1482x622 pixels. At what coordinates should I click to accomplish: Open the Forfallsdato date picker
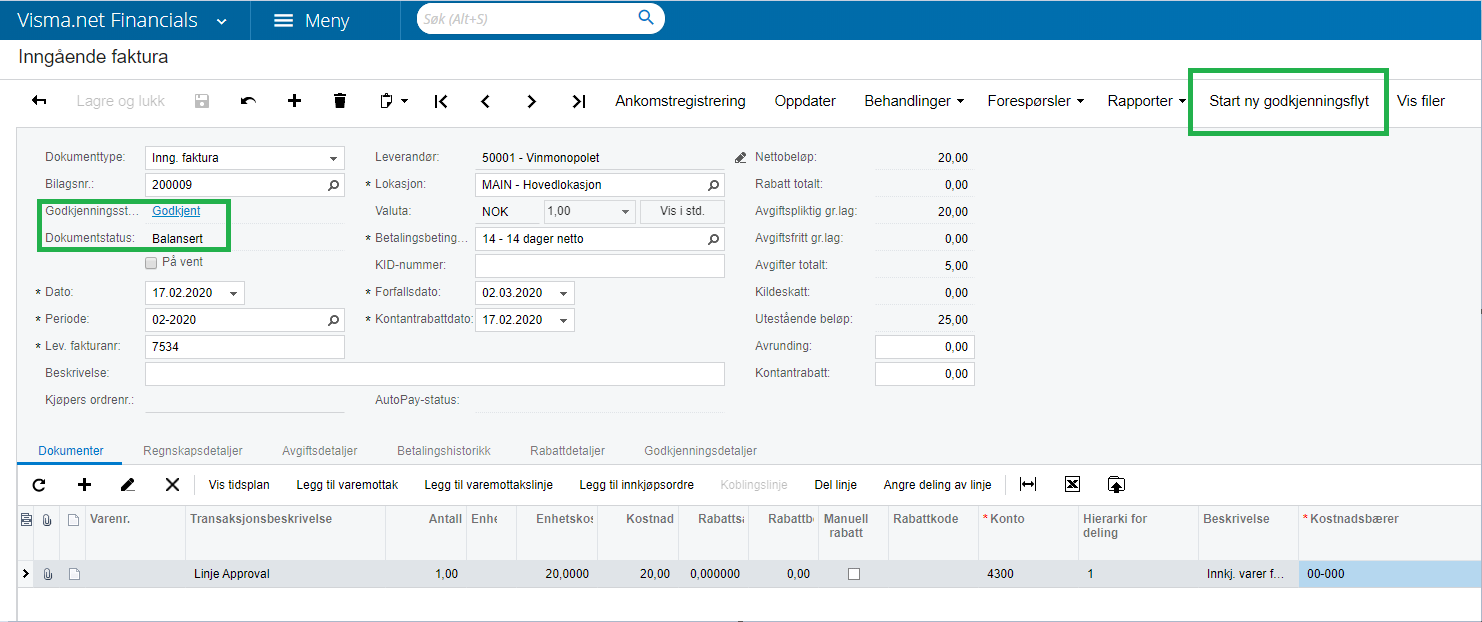(564, 293)
